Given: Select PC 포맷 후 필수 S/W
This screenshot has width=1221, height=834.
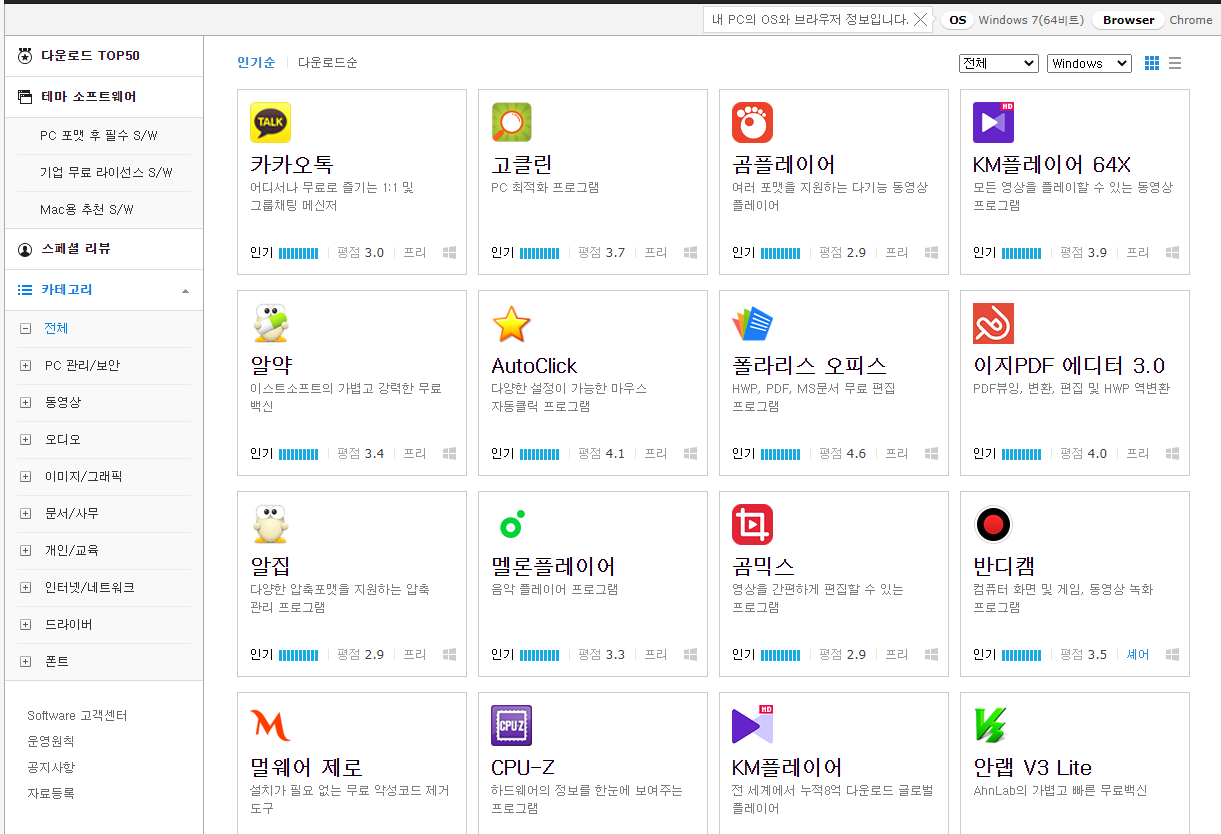Looking at the screenshot, I should pyautogui.click(x=99, y=135).
